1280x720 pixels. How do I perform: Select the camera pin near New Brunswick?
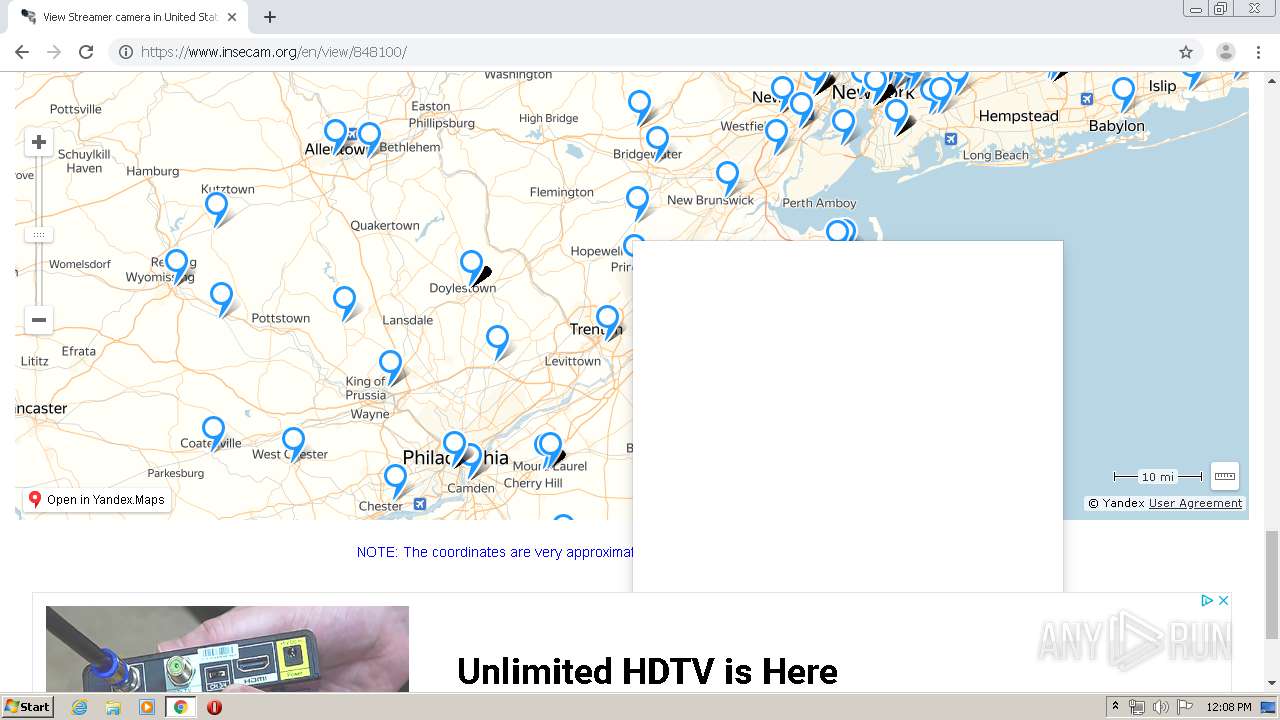point(727,176)
